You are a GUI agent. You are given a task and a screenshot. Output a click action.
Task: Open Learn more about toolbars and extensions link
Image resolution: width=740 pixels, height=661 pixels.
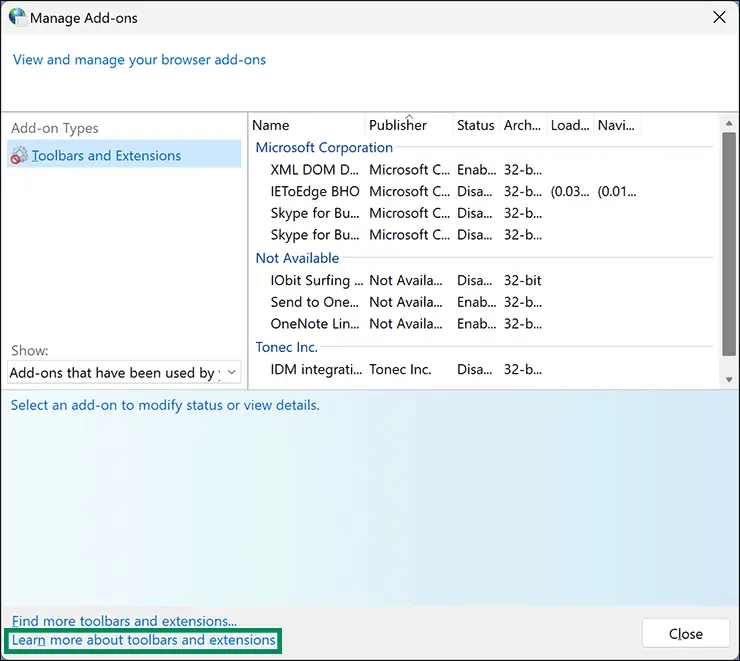(x=143, y=640)
